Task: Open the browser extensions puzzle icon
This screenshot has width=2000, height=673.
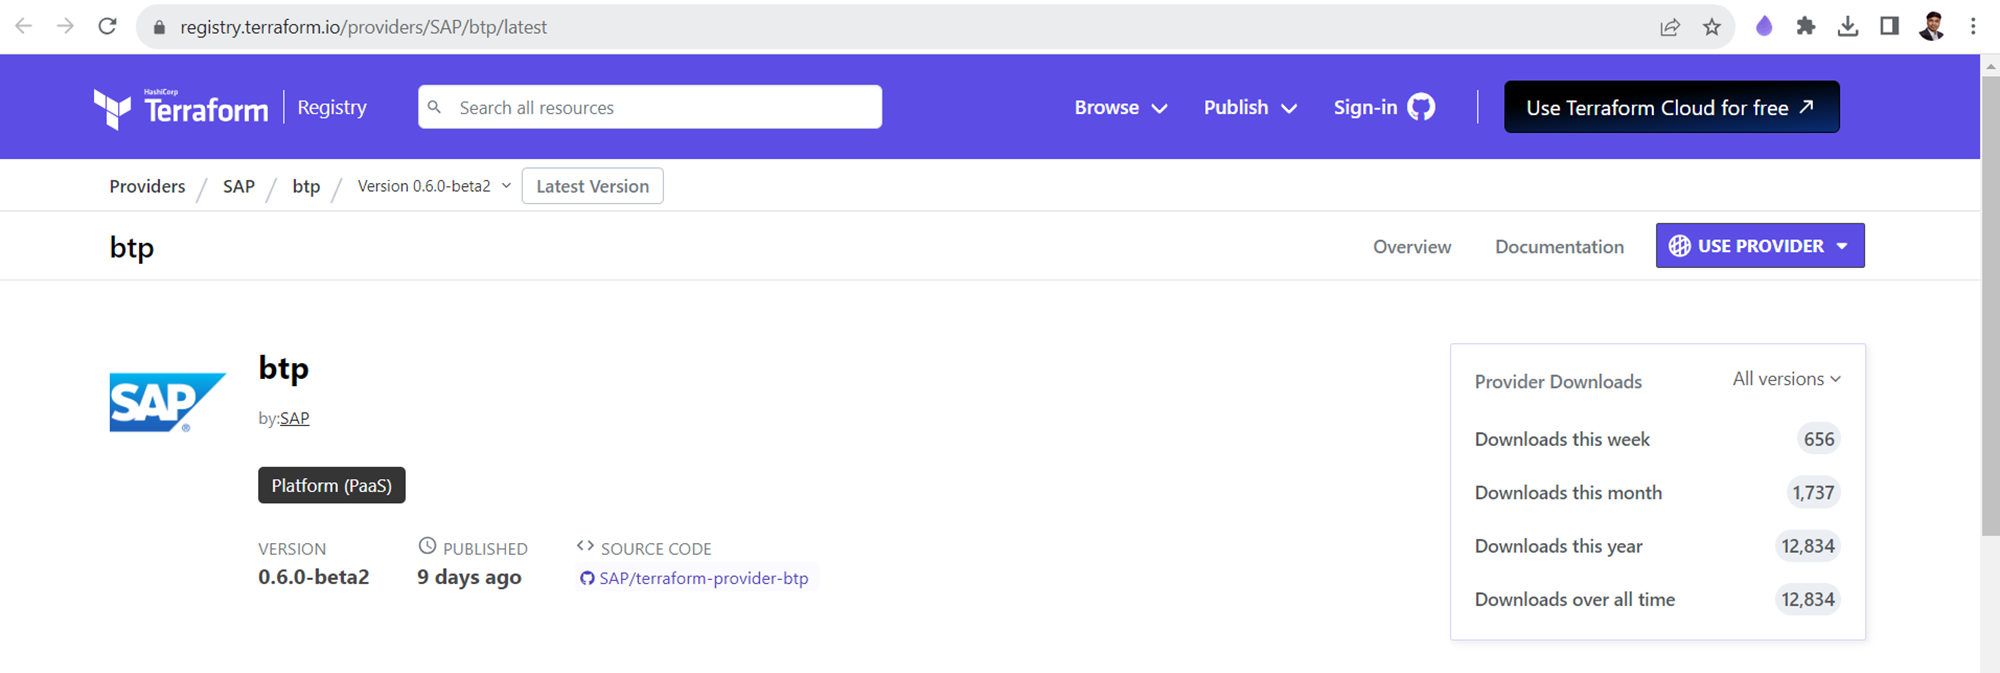Action: point(1805,27)
